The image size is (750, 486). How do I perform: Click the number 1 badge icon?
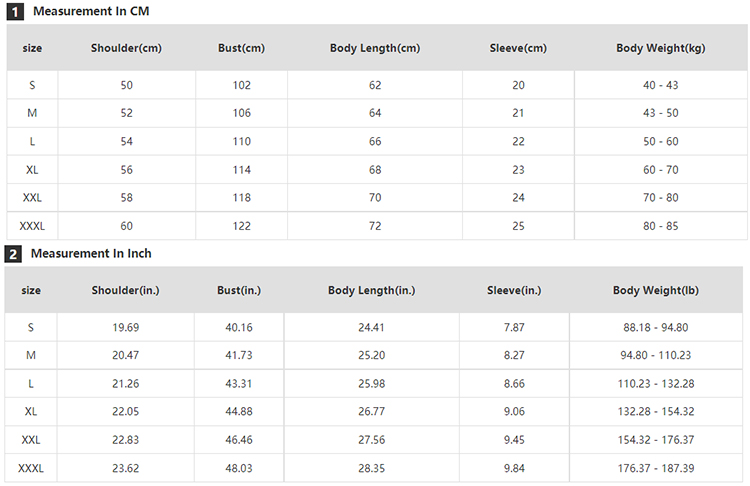[14, 12]
